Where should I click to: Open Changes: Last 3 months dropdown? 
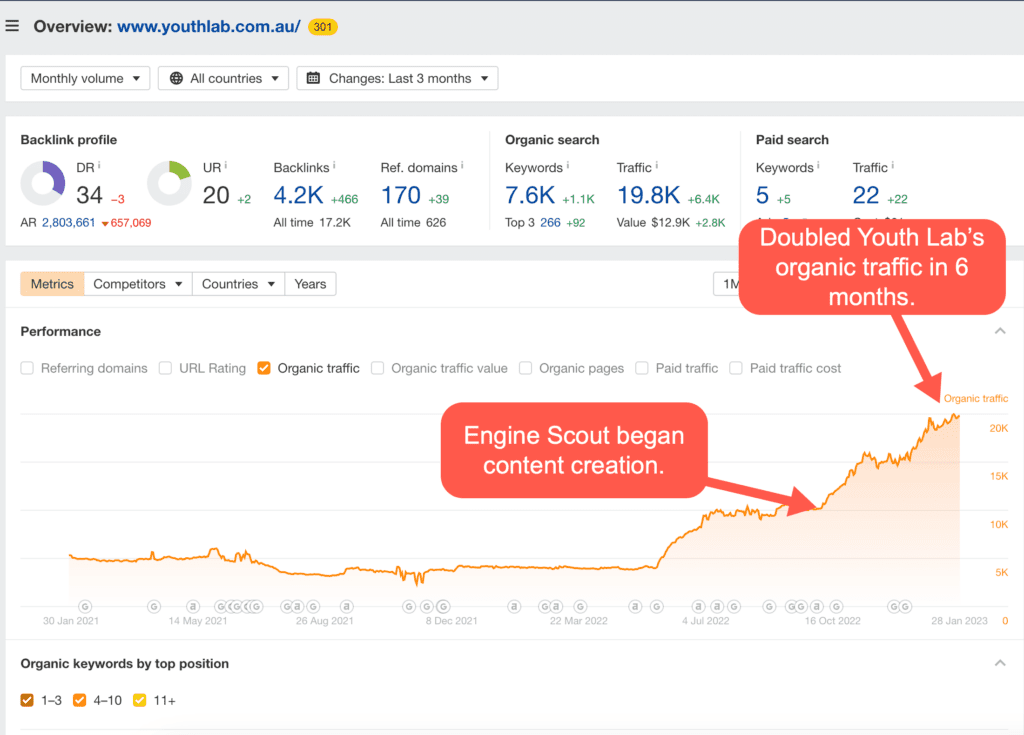click(397, 78)
